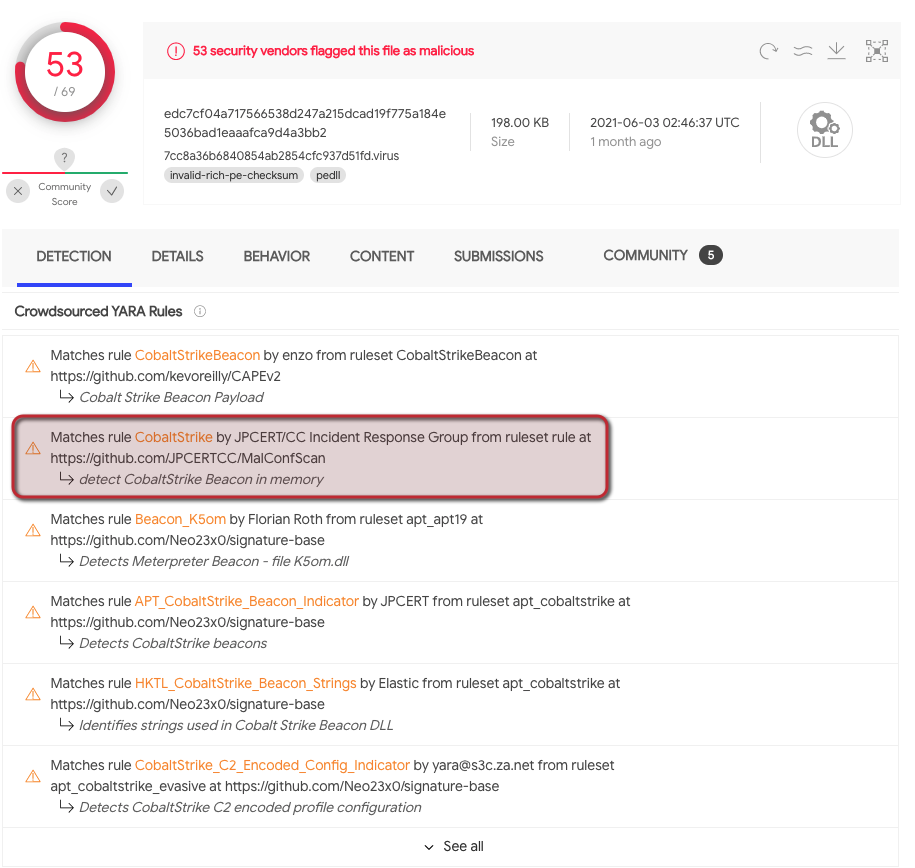Click warning icon beside CobaltStrikeBeacon rule

[33, 366]
